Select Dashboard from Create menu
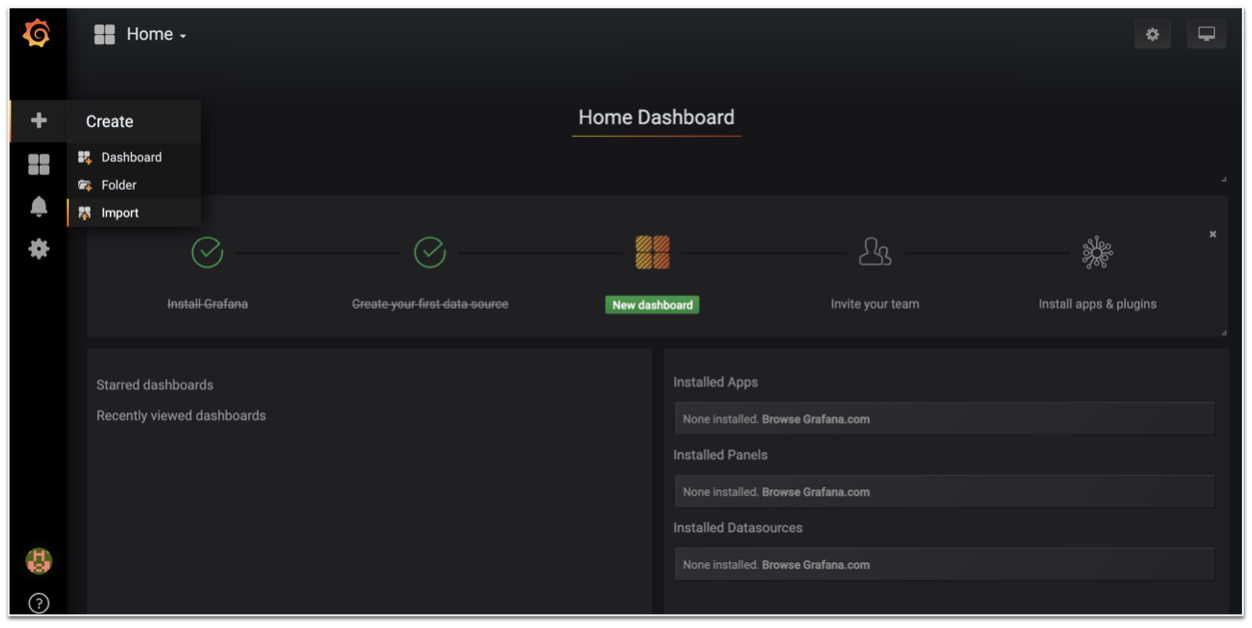Viewport: 1252px width, 628px height. pyautogui.click(x=134, y=157)
